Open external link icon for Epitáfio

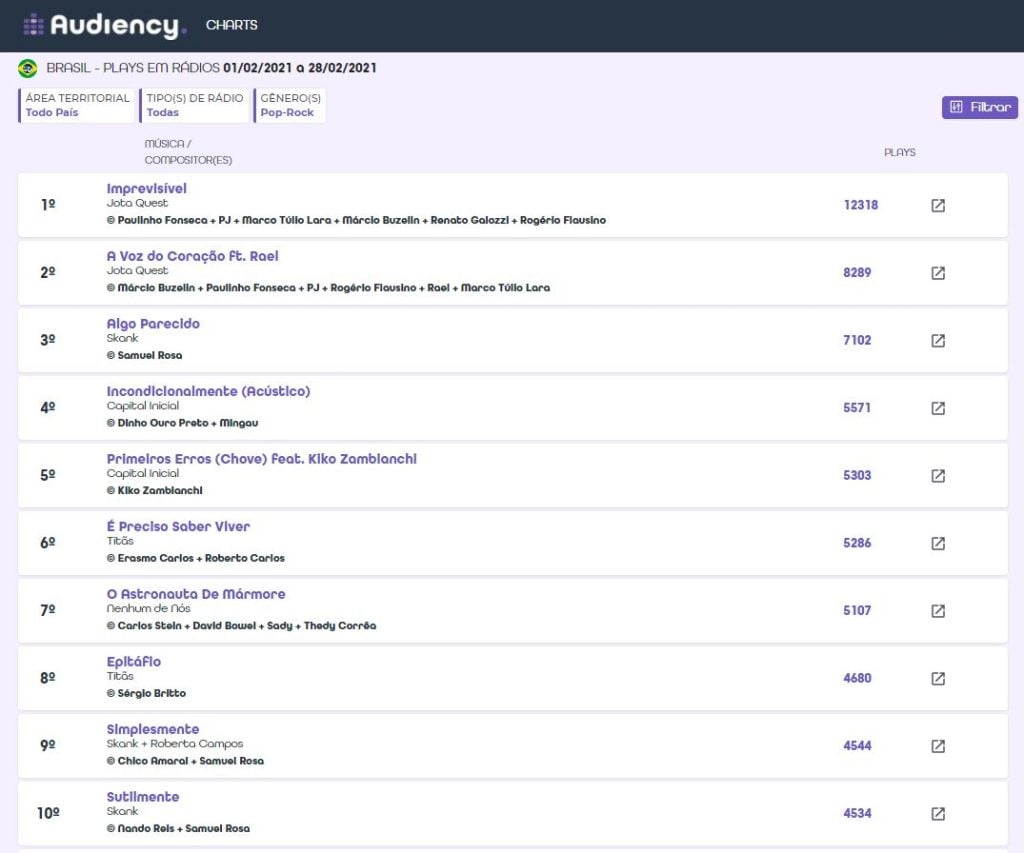[x=937, y=678]
